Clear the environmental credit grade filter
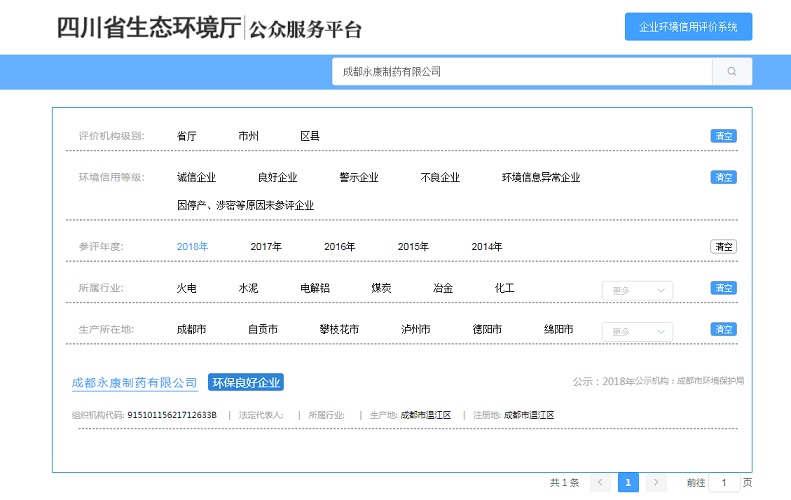The width and height of the screenshot is (791, 500). click(723, 177)
